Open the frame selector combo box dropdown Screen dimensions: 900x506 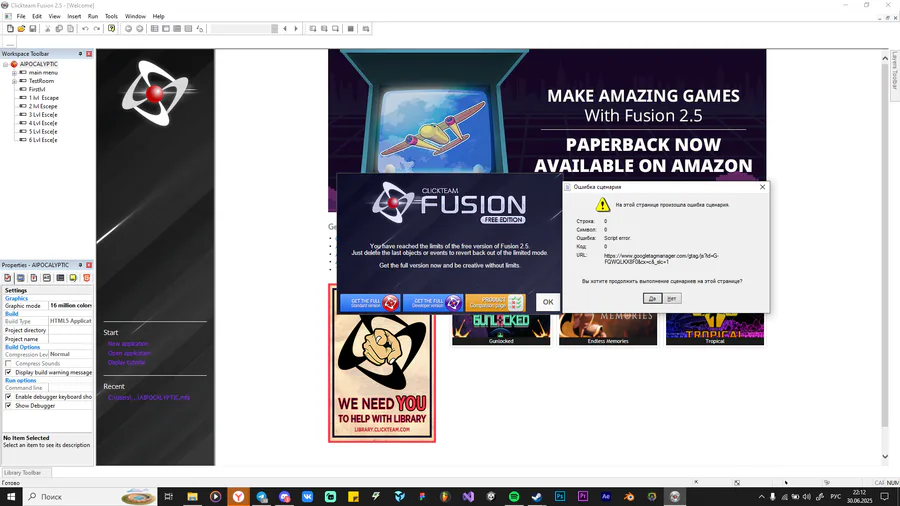coord(274,29)
